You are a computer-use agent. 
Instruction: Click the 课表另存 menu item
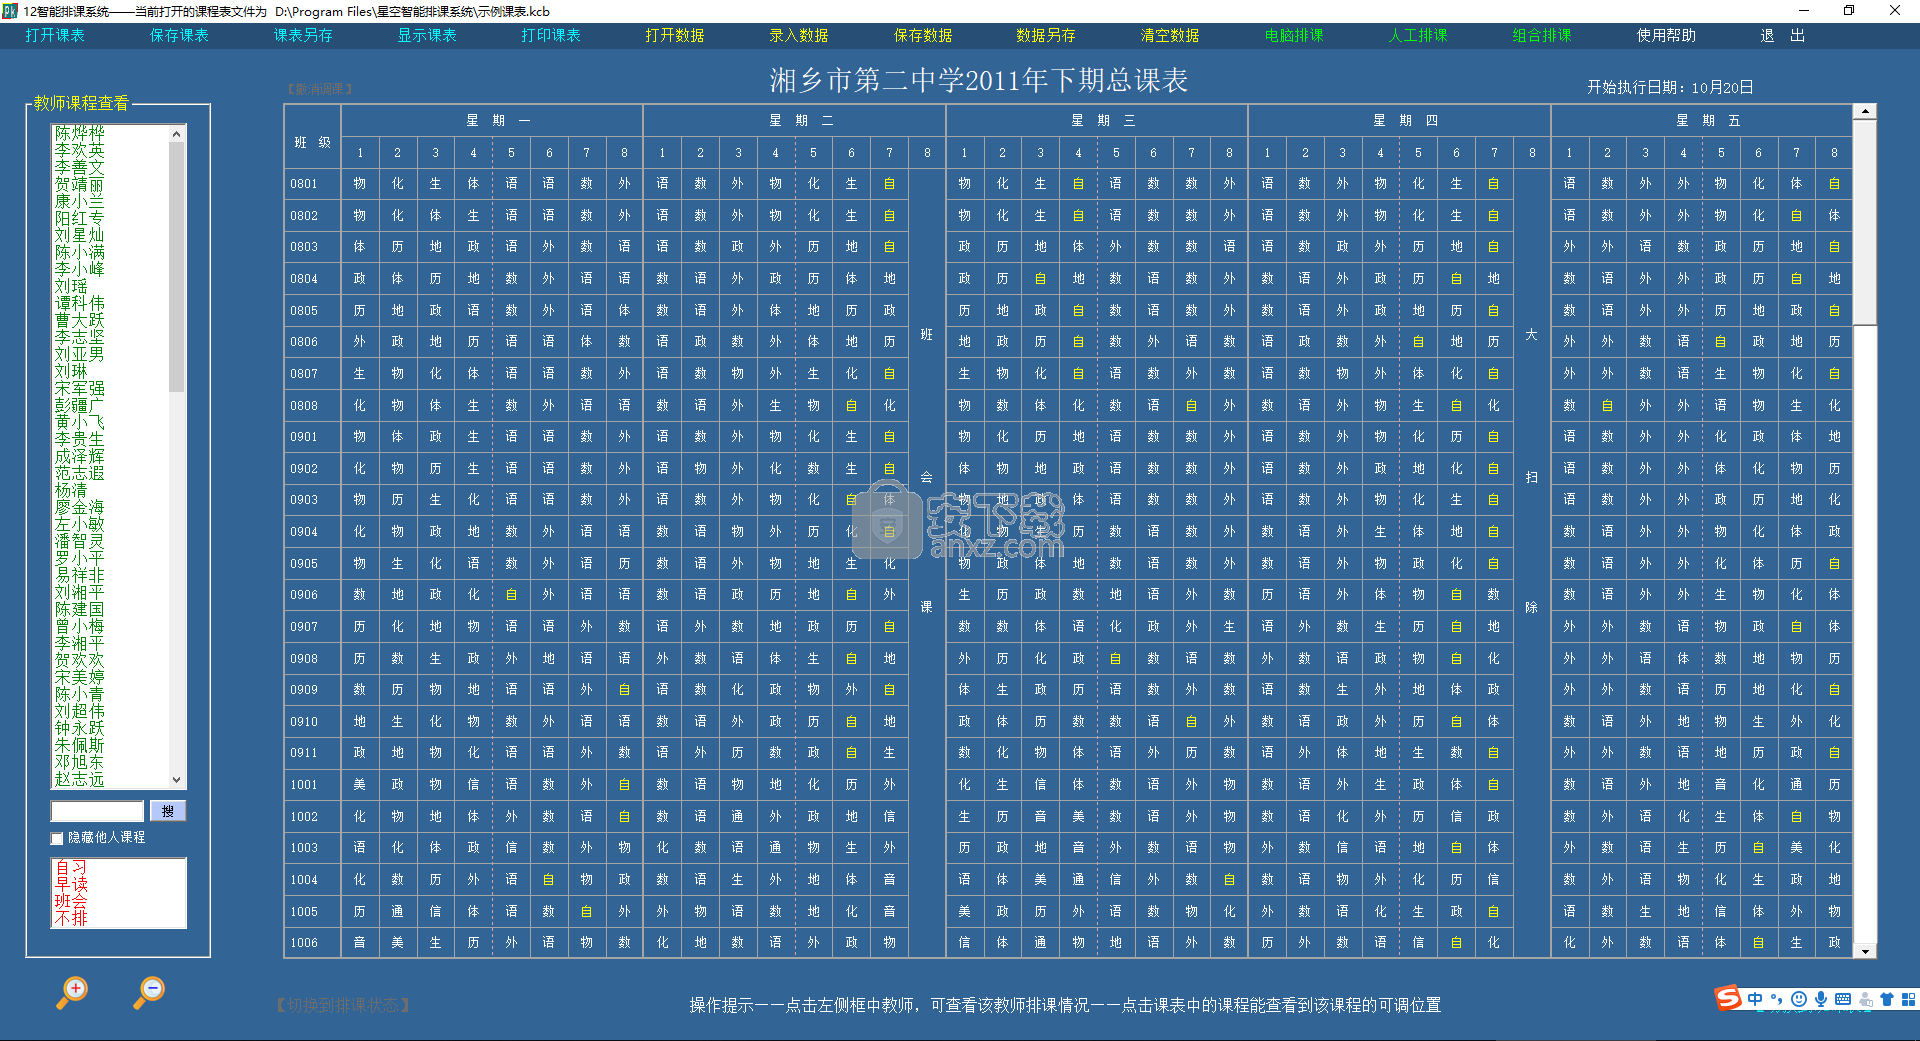click(x=303, y=35)
